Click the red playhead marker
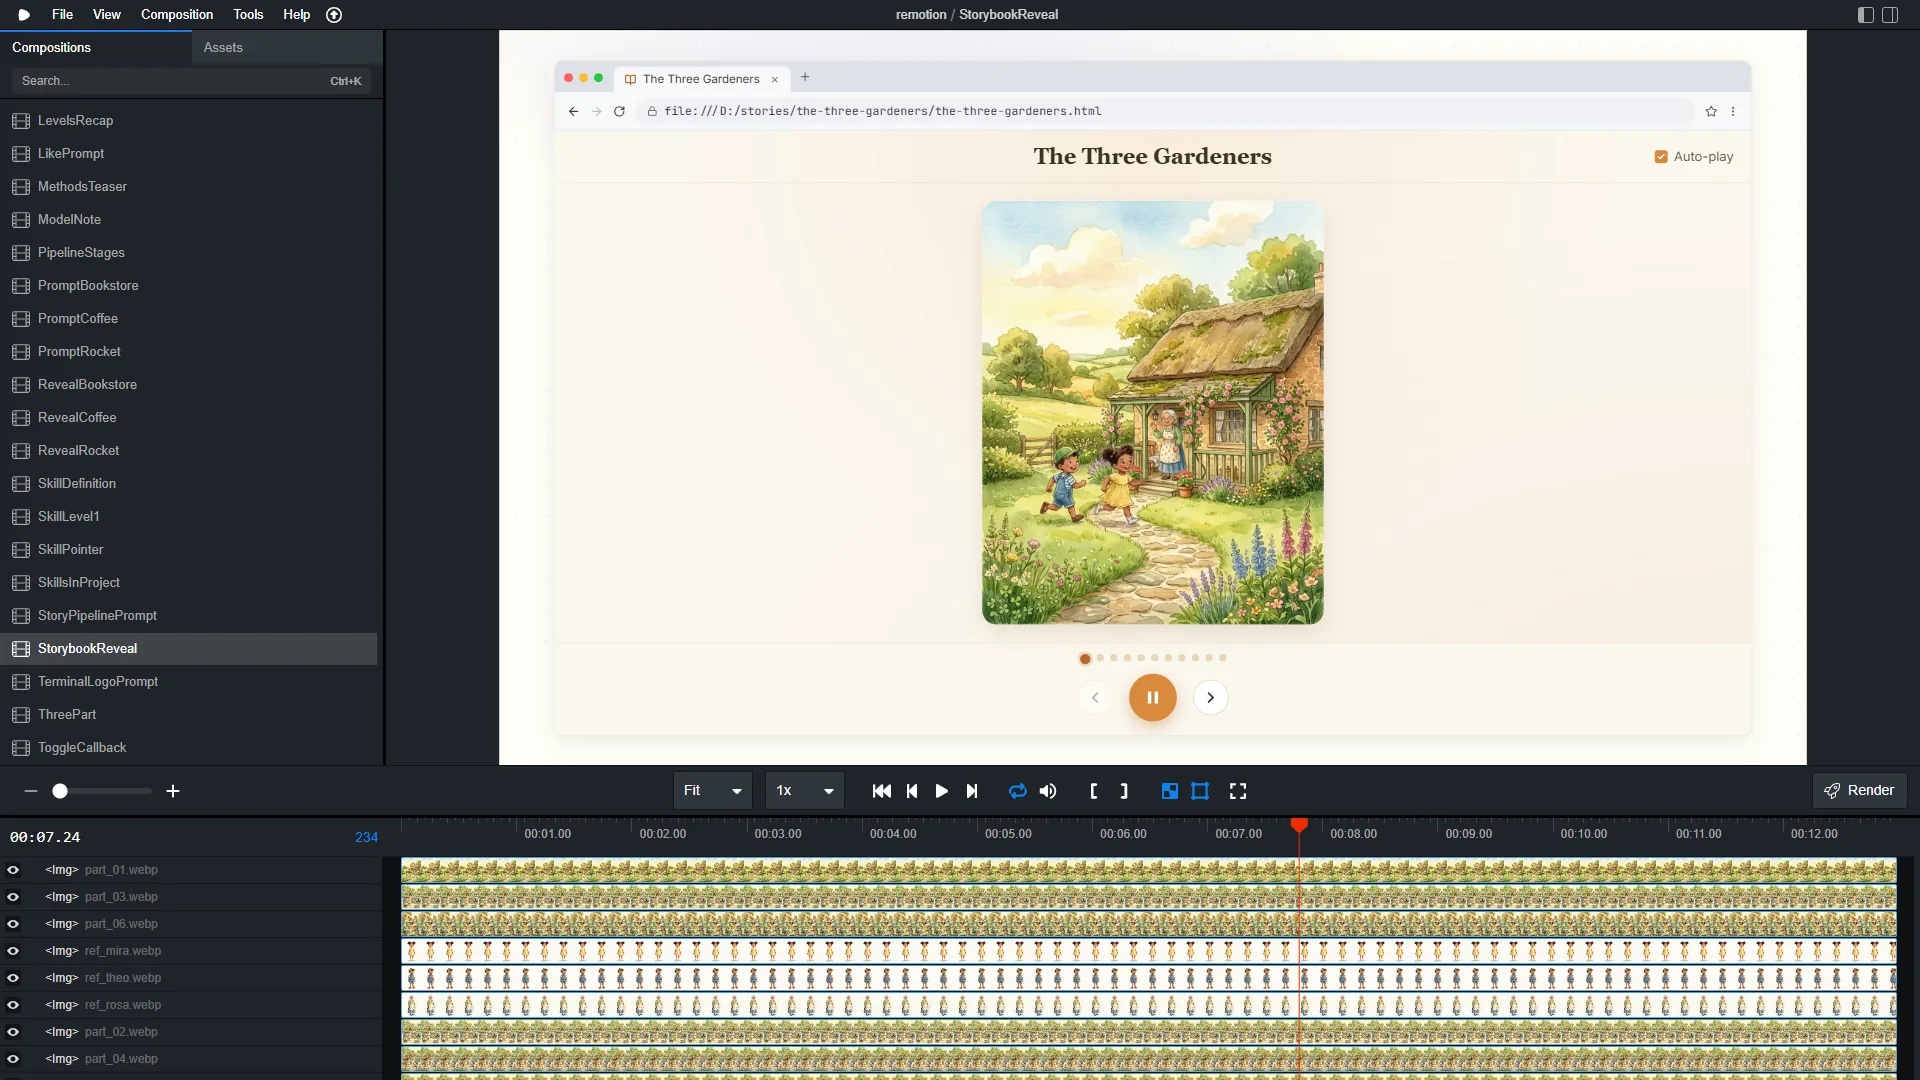1920x1080 pixels. coord(1299,825)
